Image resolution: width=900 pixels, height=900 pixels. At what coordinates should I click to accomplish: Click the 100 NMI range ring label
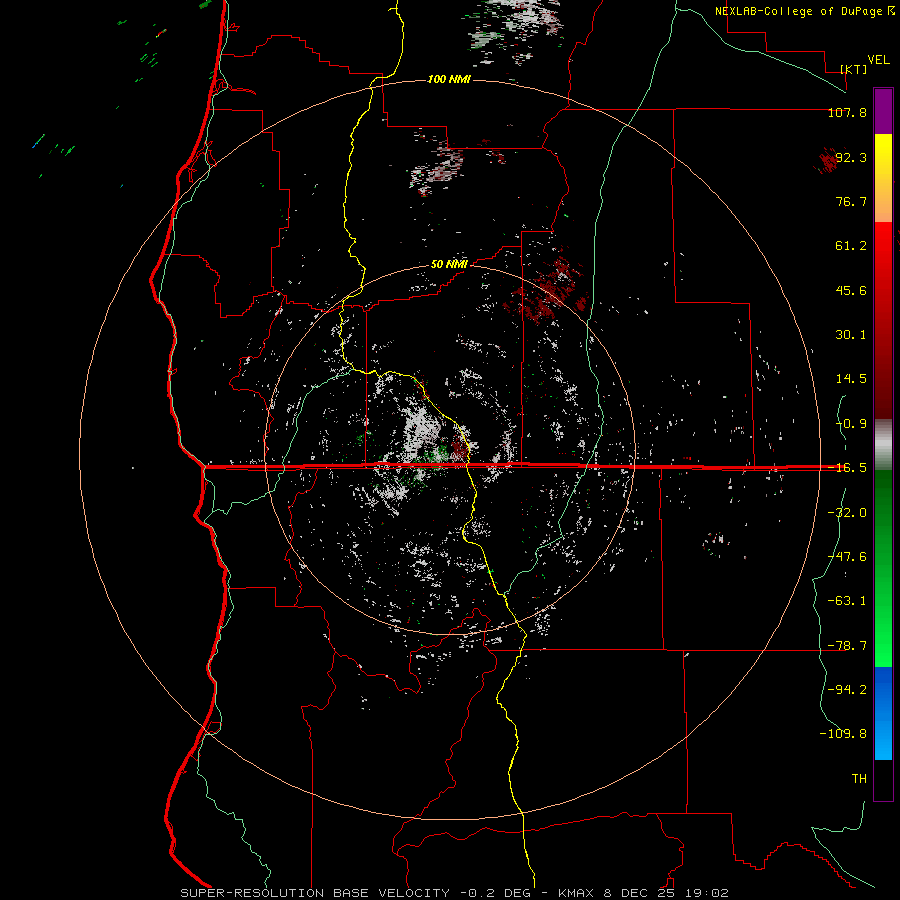click(449, 79)
